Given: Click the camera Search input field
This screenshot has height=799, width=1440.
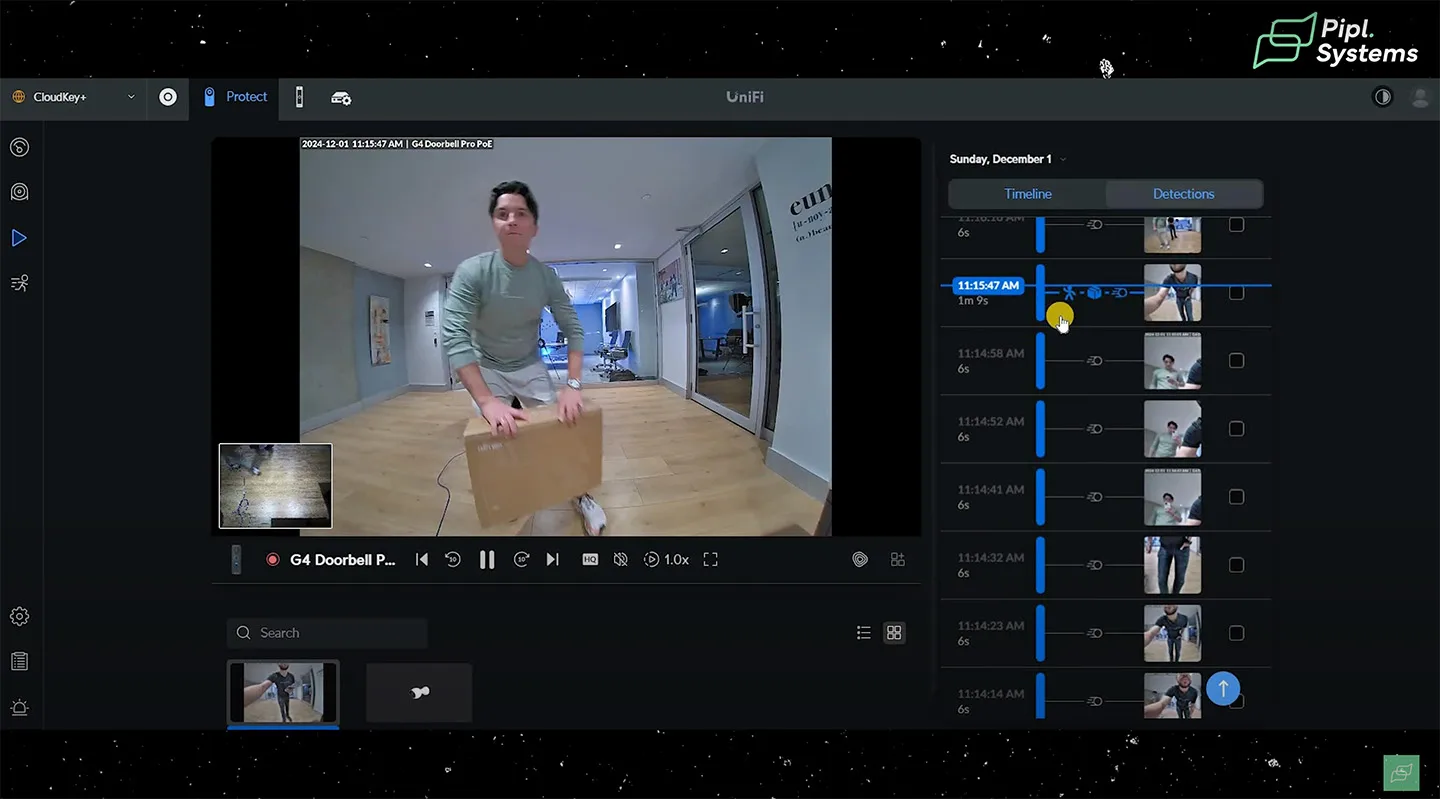Looking at the screenshot, I should (x=327, y=633).
